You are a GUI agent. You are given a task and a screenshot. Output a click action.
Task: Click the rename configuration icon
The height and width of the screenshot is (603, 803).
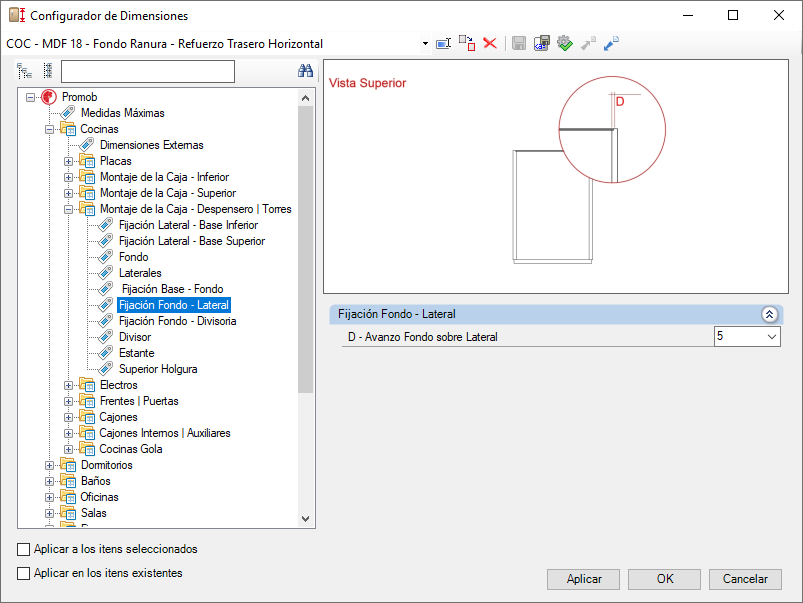pyautogui.click(x=443, y=44)
